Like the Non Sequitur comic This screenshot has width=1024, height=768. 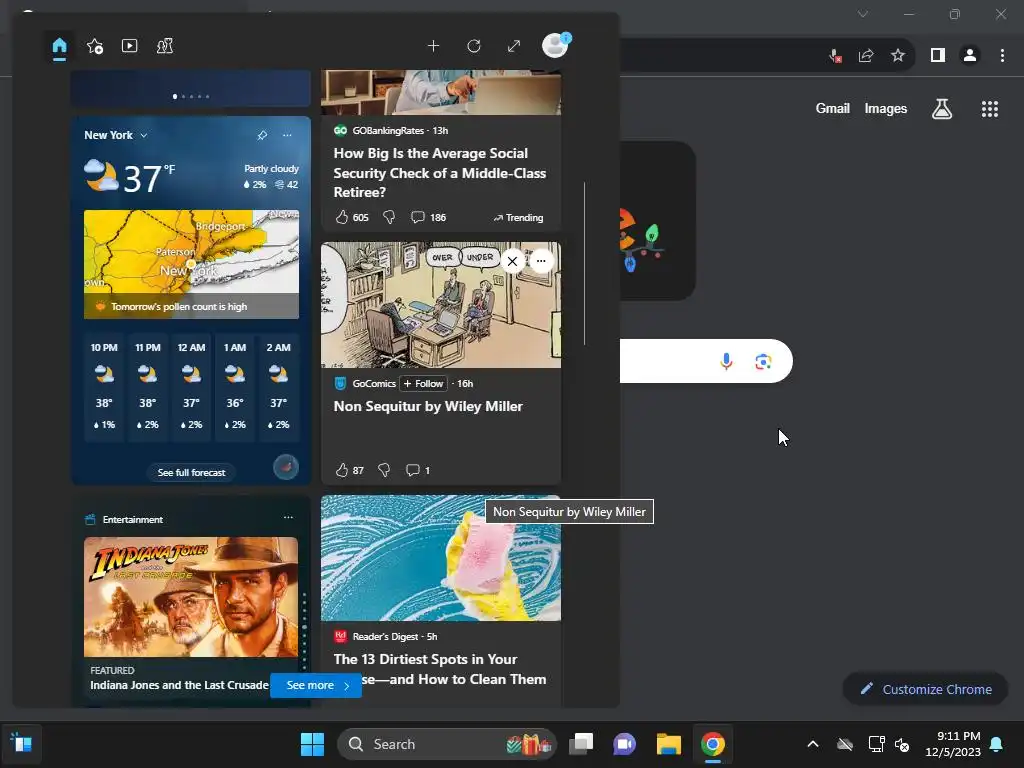(342, 470)
